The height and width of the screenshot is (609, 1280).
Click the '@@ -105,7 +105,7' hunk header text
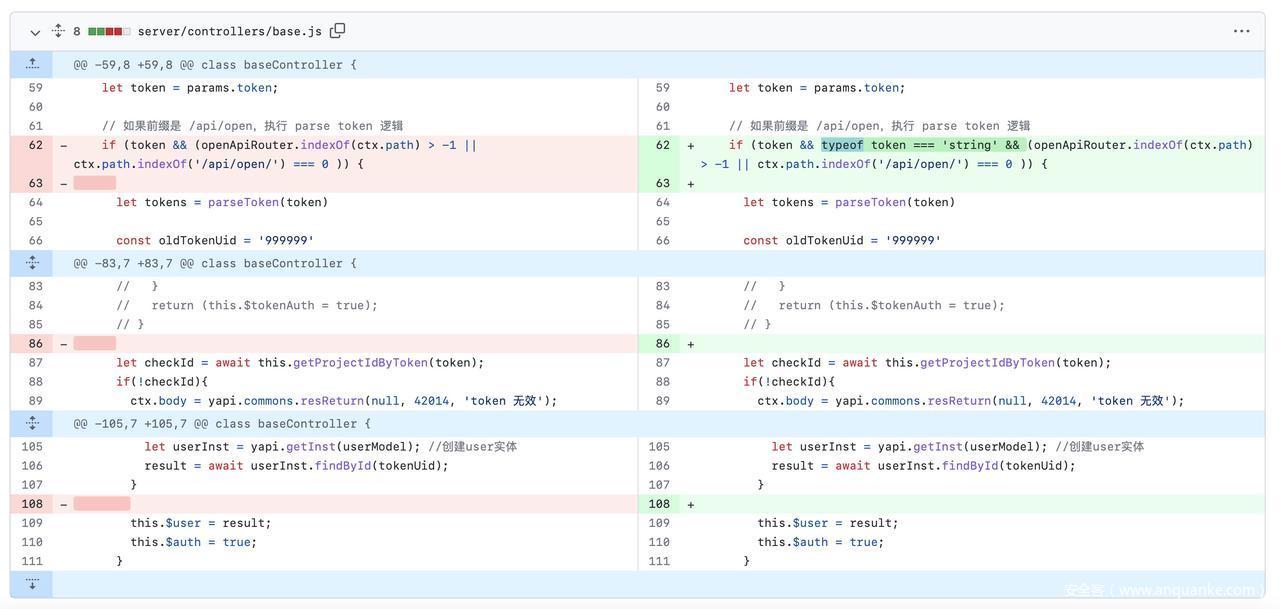click(221, 424)
